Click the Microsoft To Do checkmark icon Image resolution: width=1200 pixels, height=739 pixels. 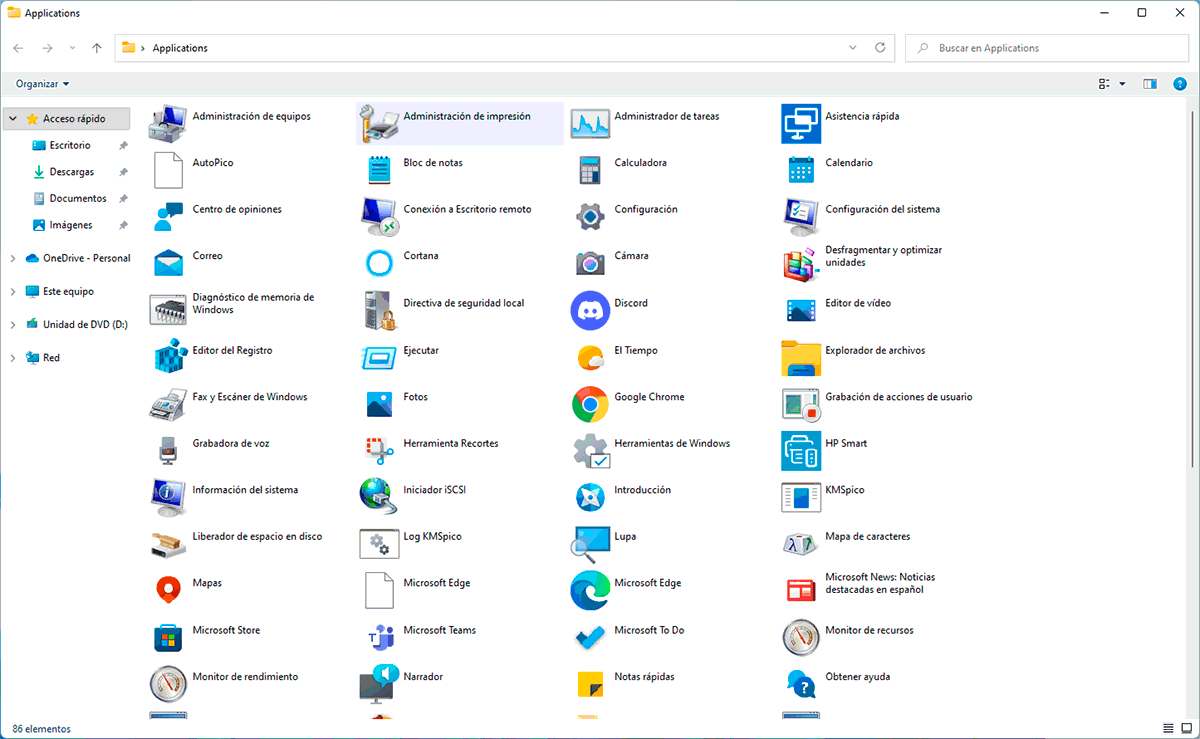(590, 637)
